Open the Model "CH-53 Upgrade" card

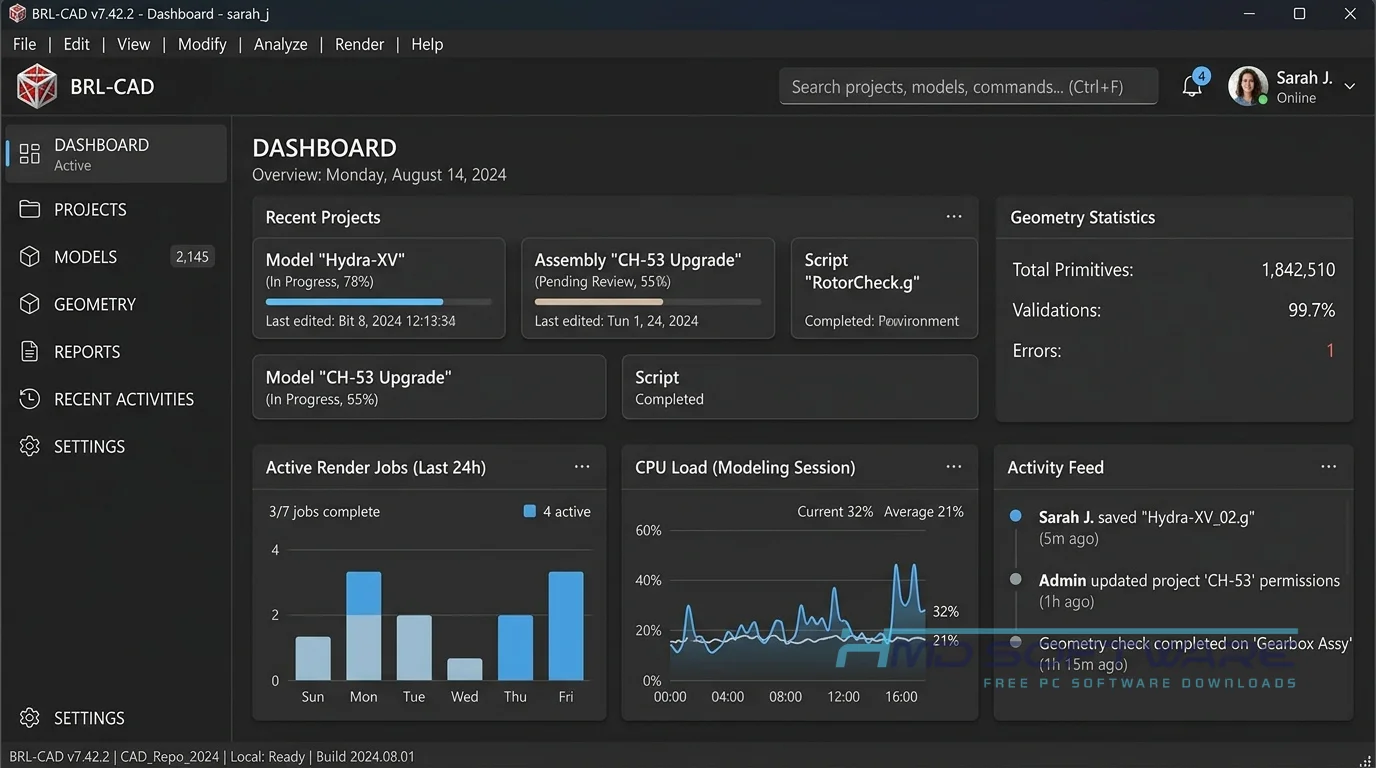click(429, 387)
